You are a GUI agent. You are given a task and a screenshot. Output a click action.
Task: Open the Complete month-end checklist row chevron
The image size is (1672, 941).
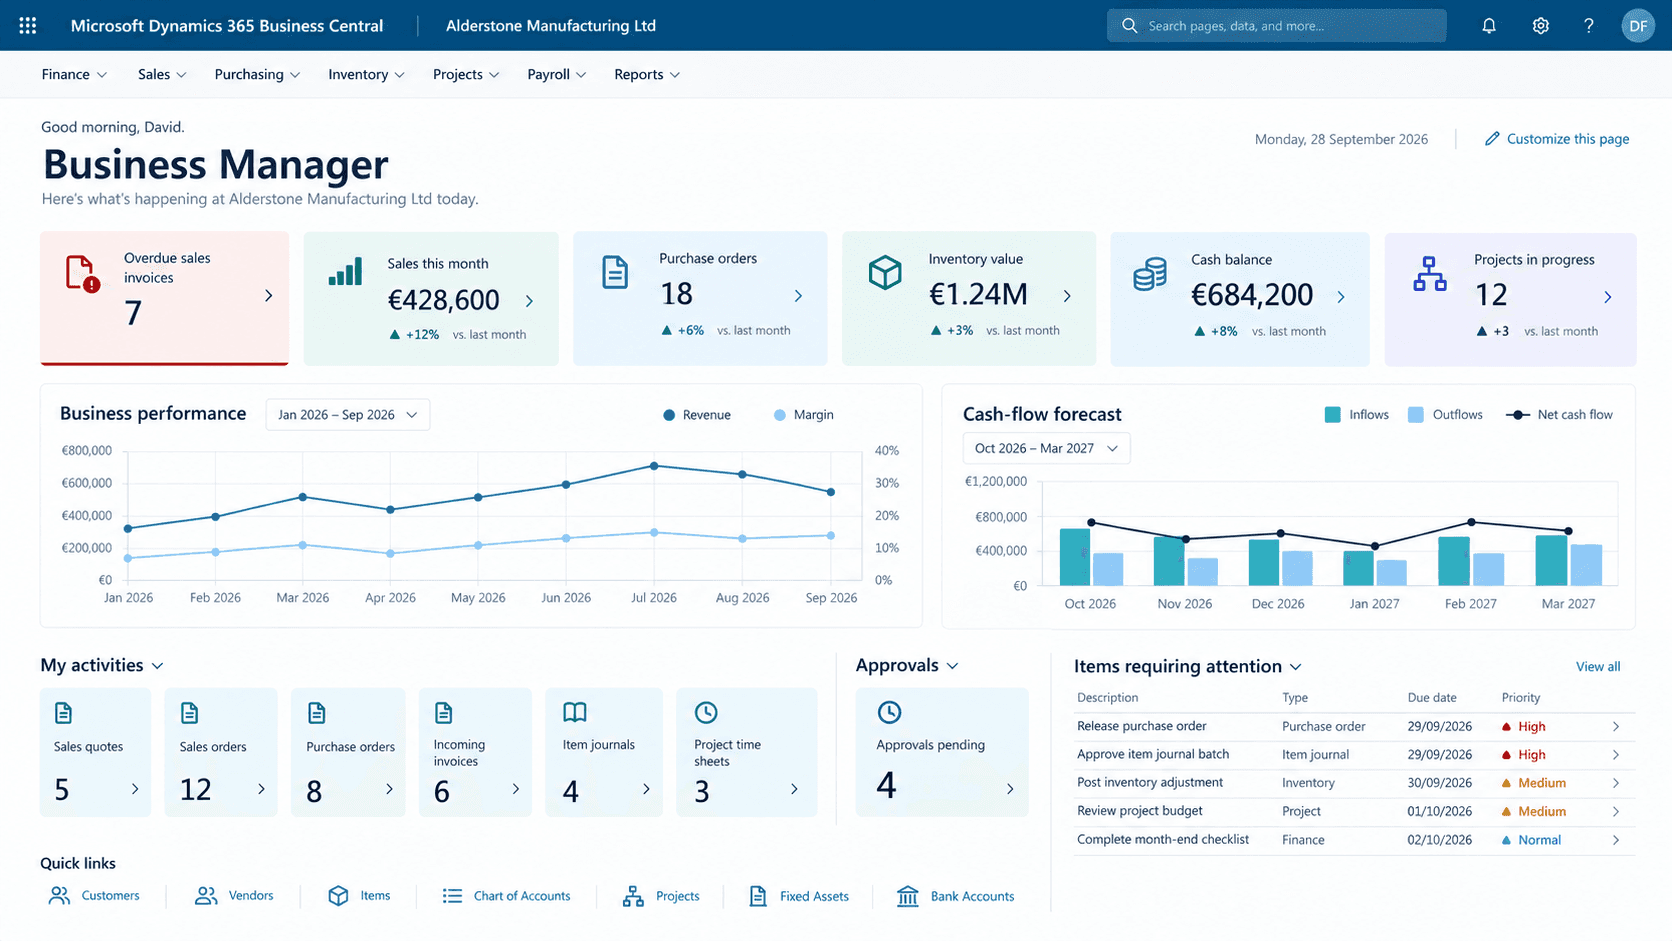(1616, 841)
